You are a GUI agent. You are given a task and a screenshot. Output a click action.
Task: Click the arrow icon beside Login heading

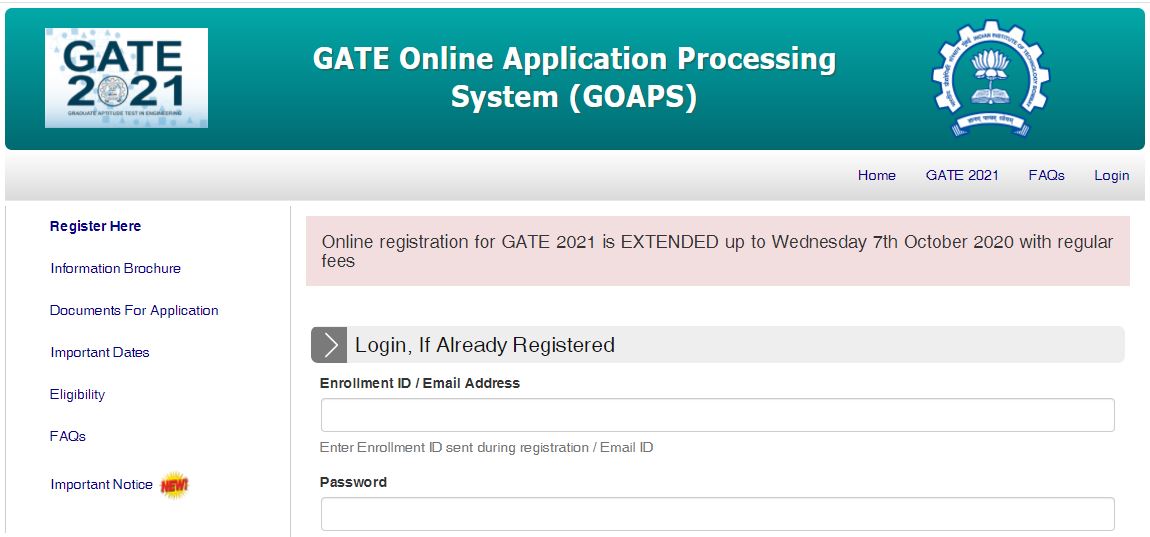click(x=329, y=345)
